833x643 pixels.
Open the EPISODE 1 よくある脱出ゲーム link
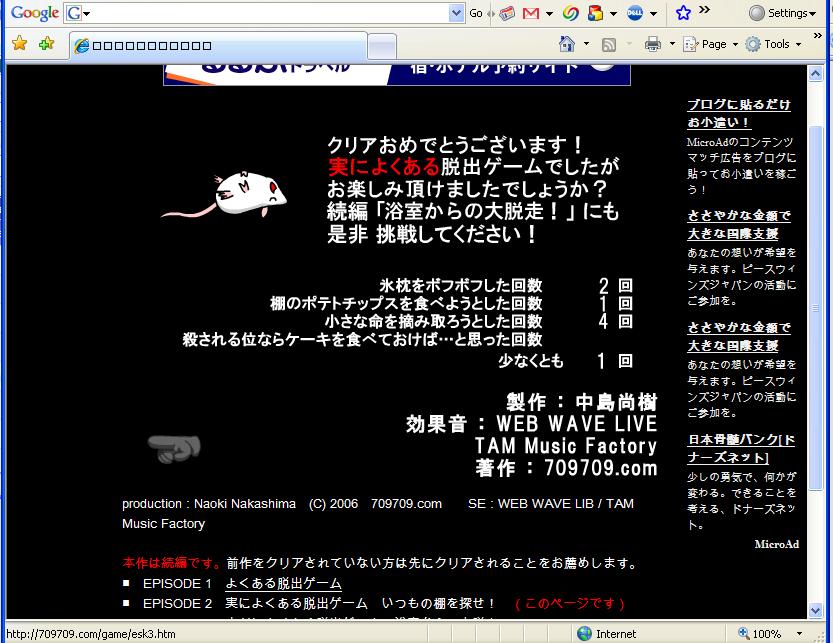[283, 583]
